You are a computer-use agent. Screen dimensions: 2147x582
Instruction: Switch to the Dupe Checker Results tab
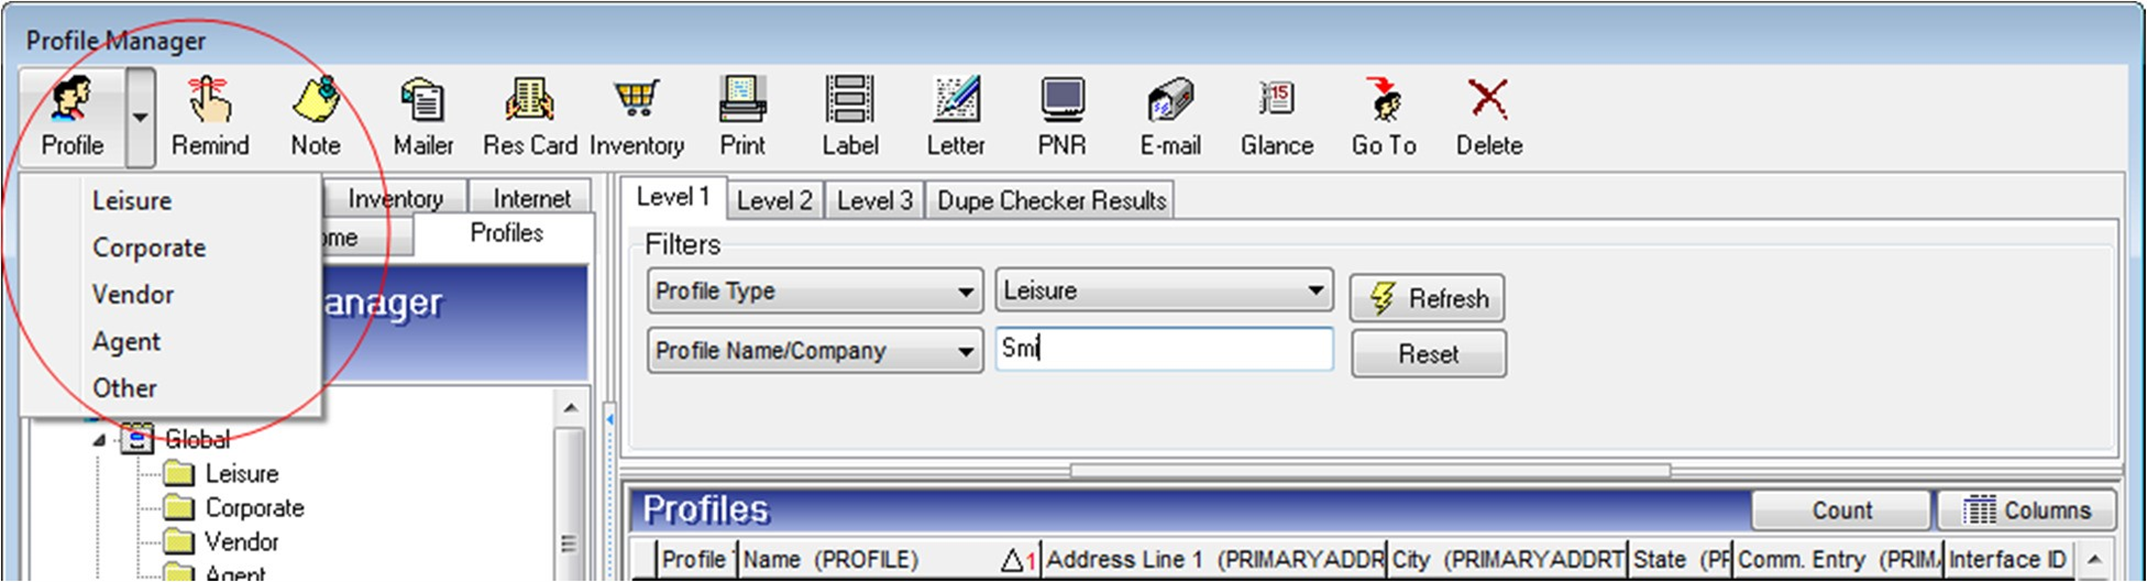pos(1051,201)
